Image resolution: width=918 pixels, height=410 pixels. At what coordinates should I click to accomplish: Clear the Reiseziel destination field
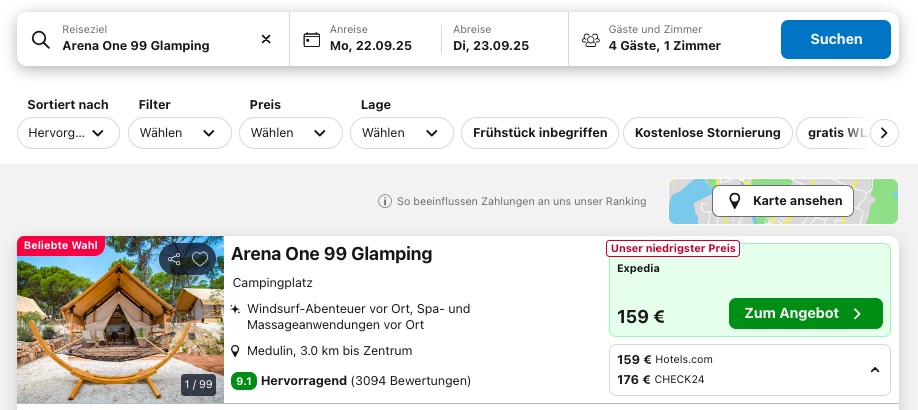(266, 39)
